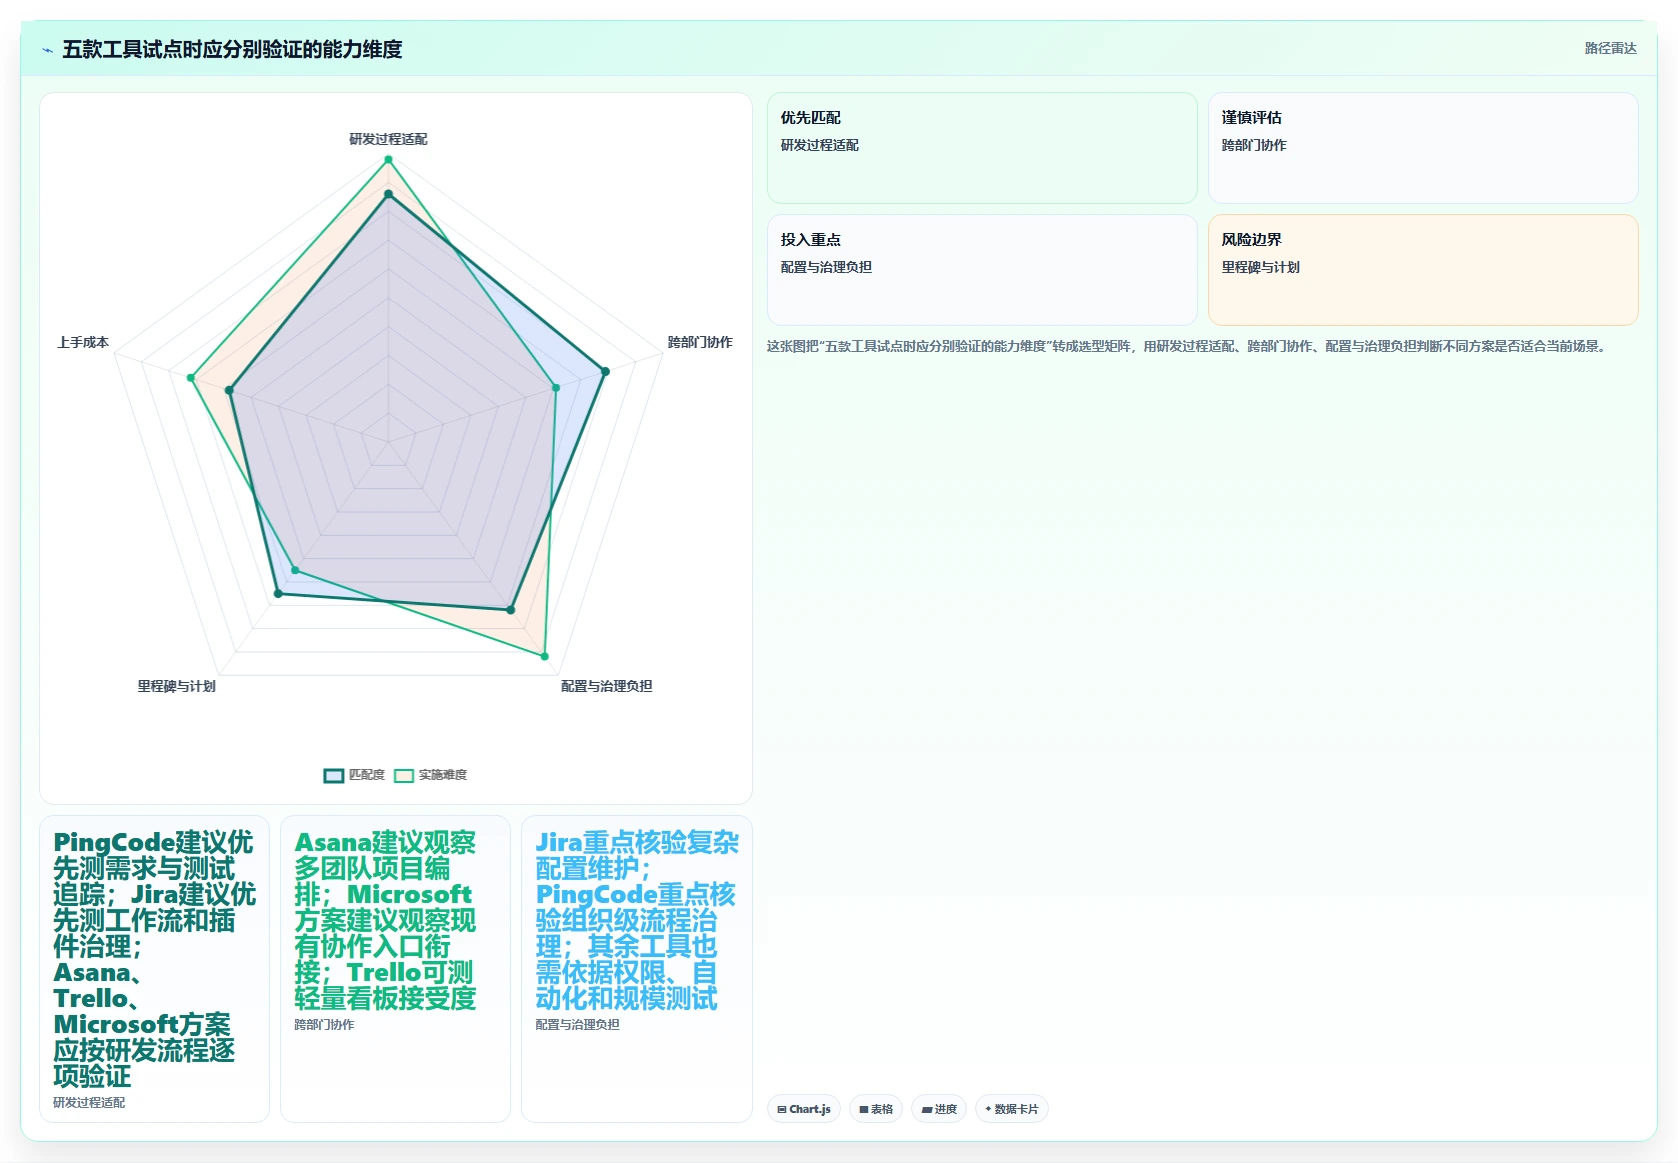The height and width of the screenshot is (1163, 1678).
Task: Click the small icon beside the panel title
Action: pos(47,50)
